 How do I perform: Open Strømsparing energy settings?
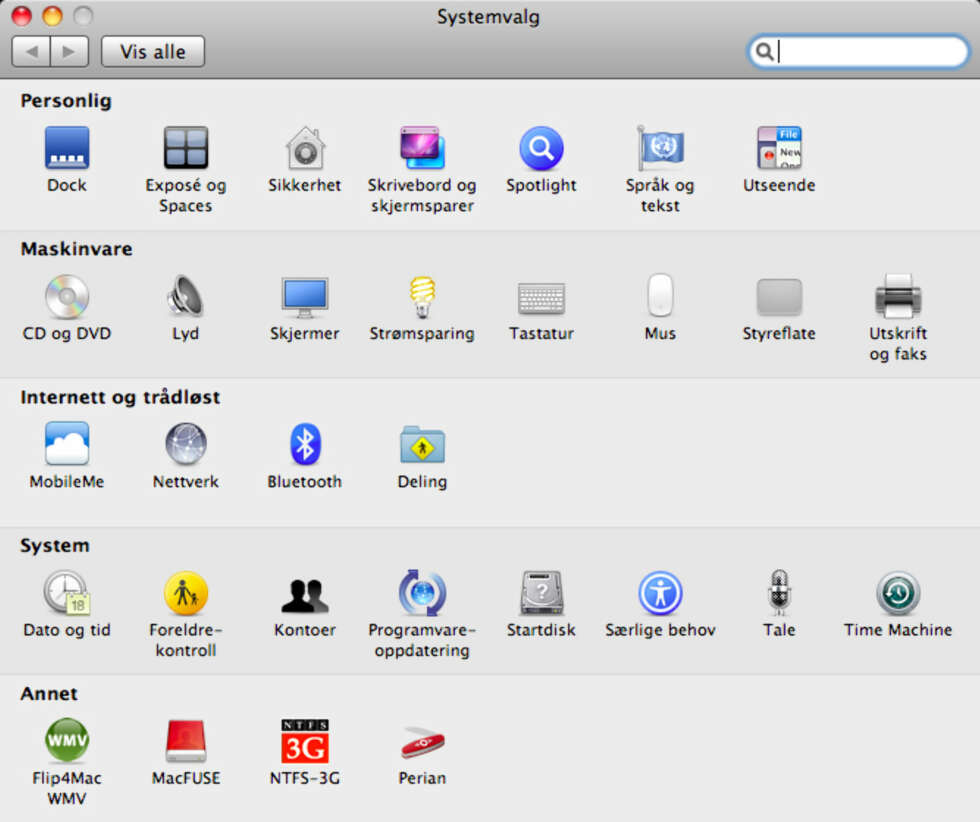[x=422, y=296]
